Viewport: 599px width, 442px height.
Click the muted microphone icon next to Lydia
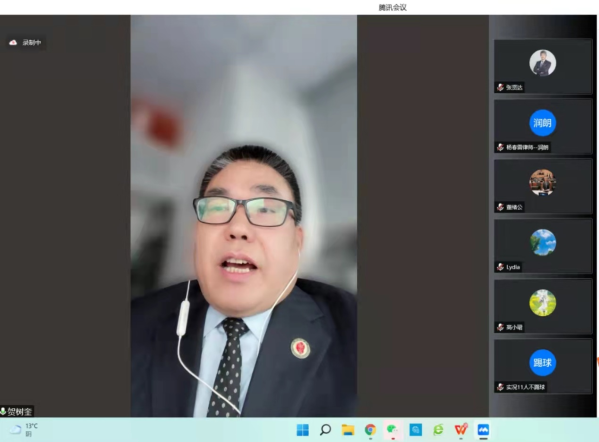500,267
